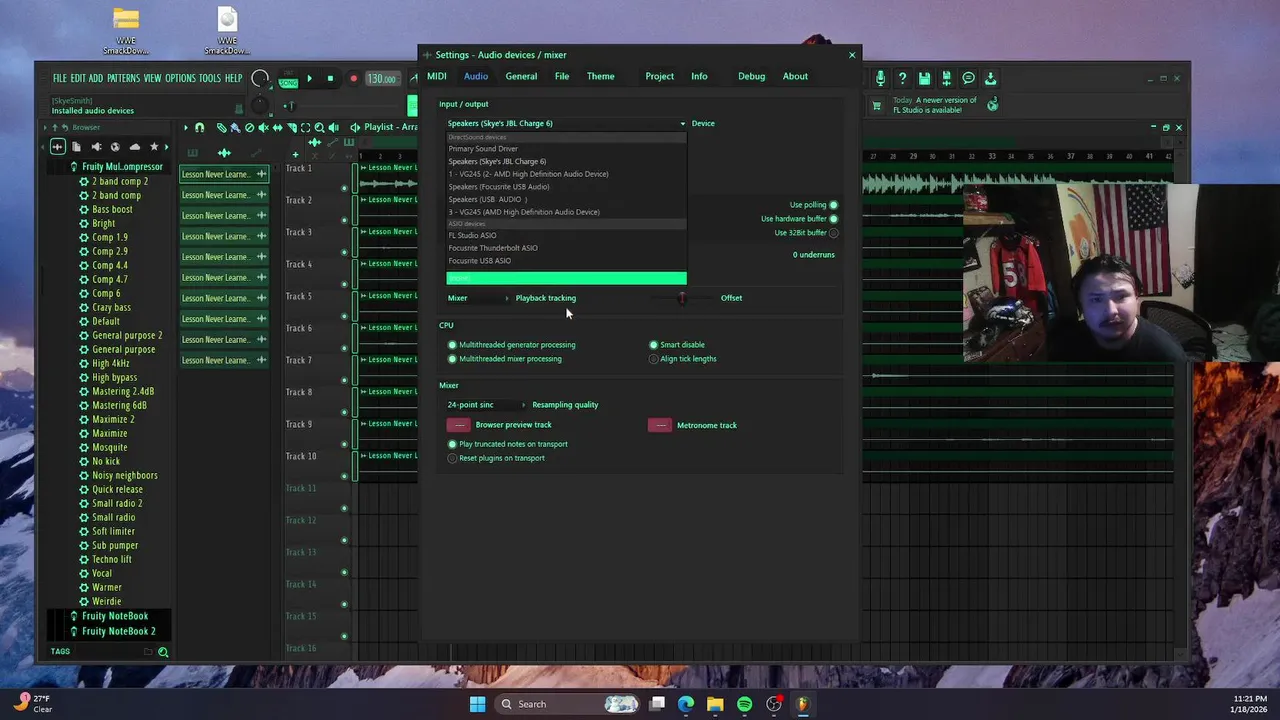Select the playback speaker tool in playlist
This screenshot has width=1280, height=720.
pos(333,127)
